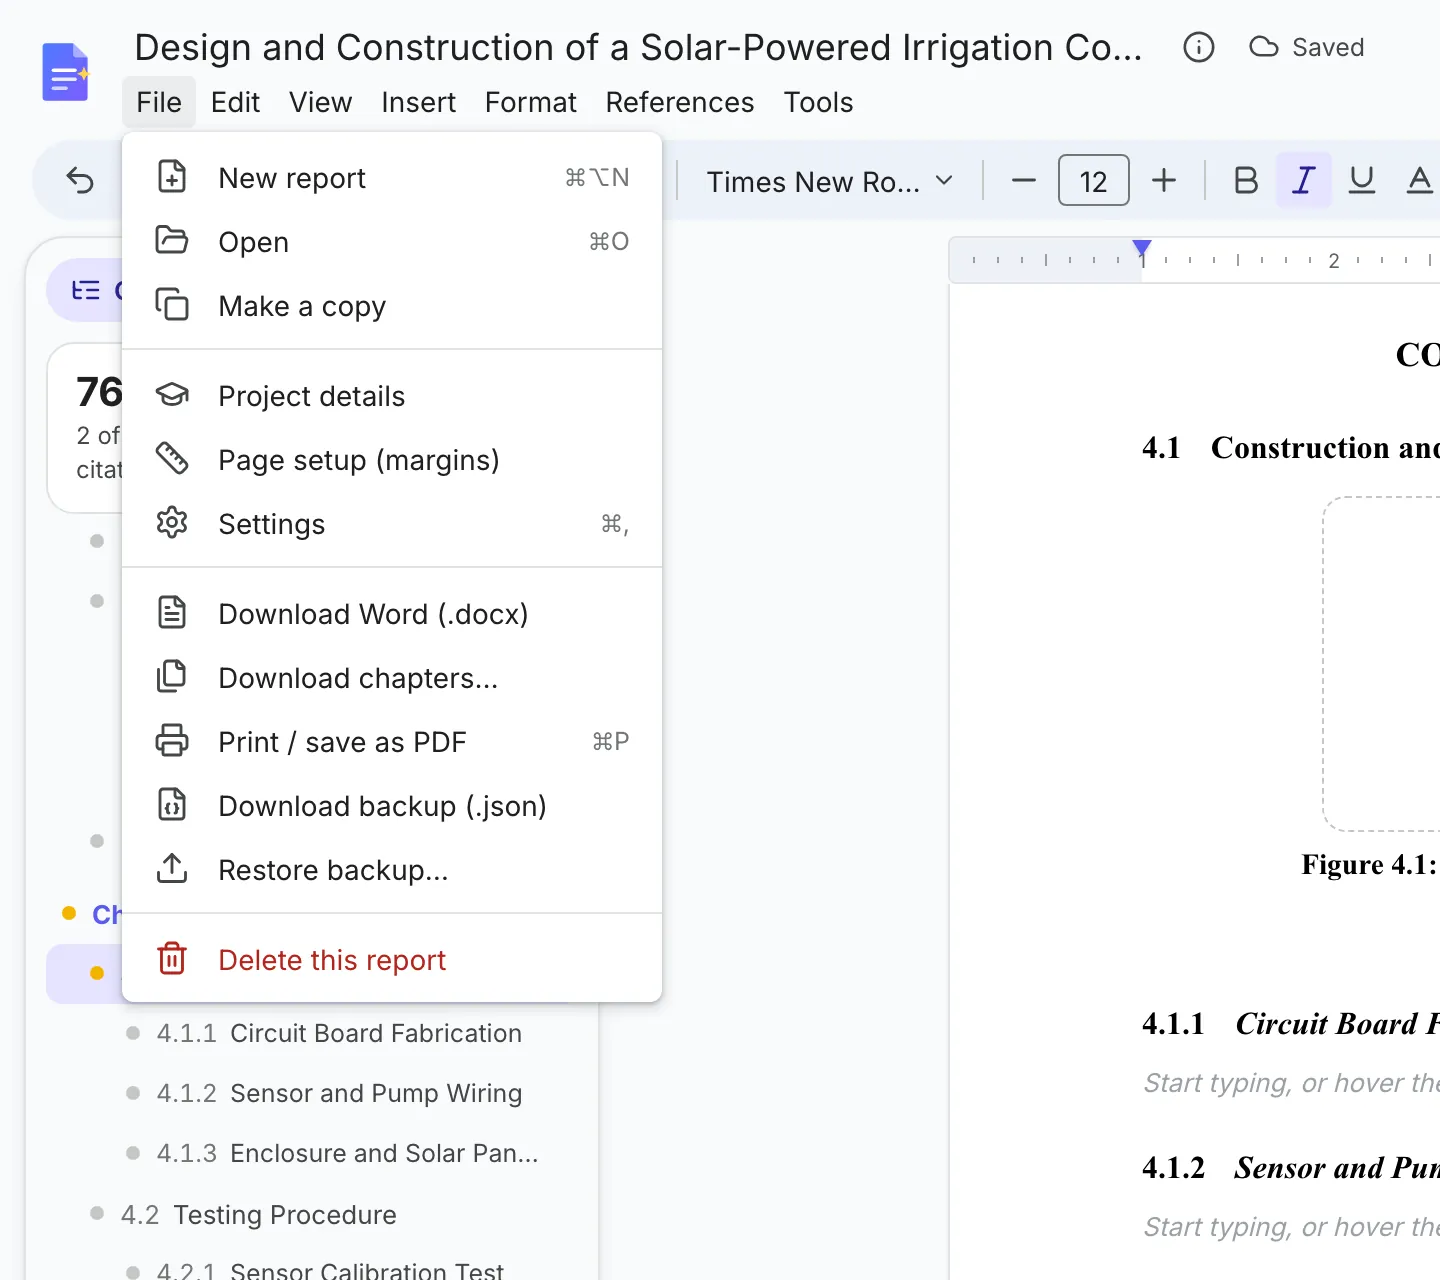The image size is (1440, 1280).
Task: Click the printer icon for Print
Action: pos(172,741)
